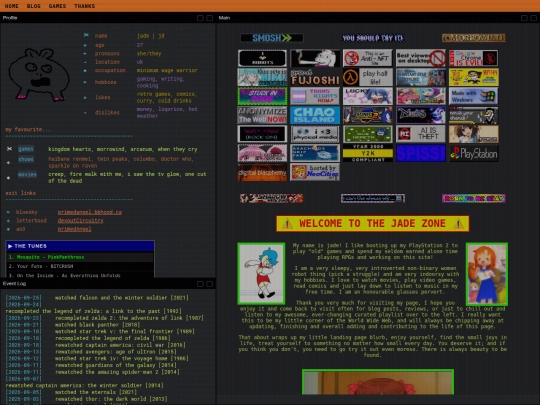This screenshot has height=405, width=540.
Task: Click the 'AI is theft' badge
Action: [420, 134]
